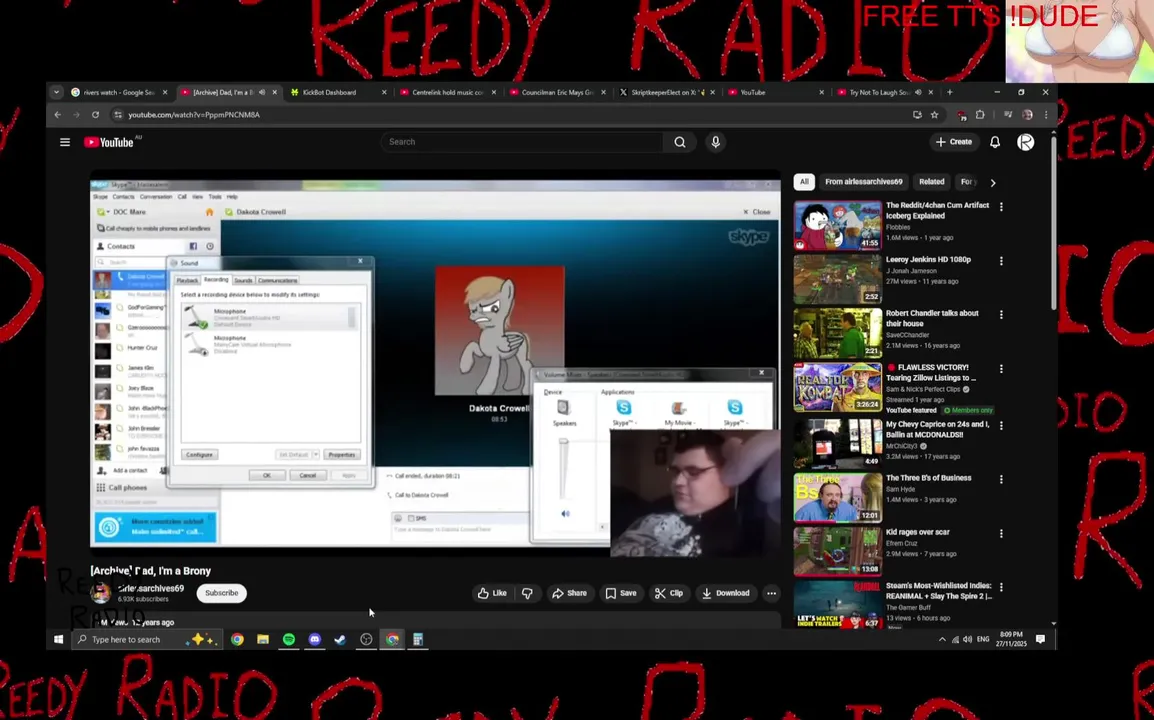Screen dimensions: 1154x720
Task: Click the browser address bar URL
Action: tap(194, 115)
